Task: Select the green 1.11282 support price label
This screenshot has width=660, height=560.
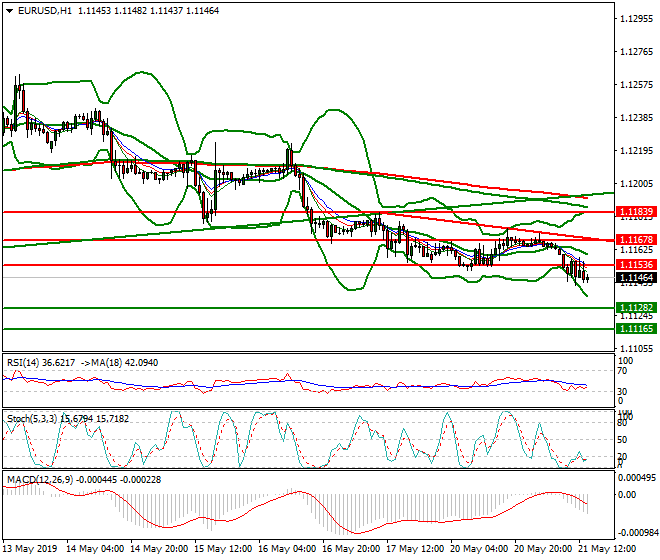Action: pos(636,308)
